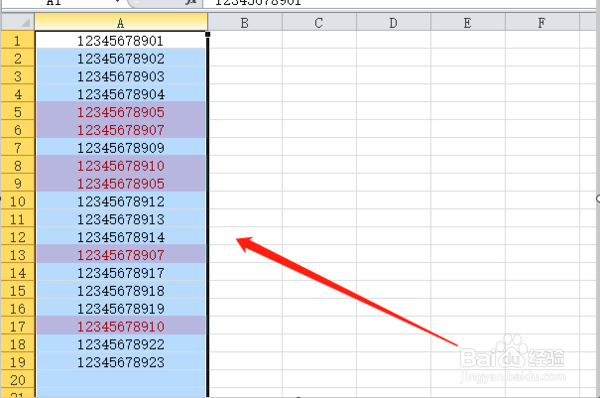The height and width of the screenshot is (398, 600).
Task: Select row 15 header
Action: (18, 290)
